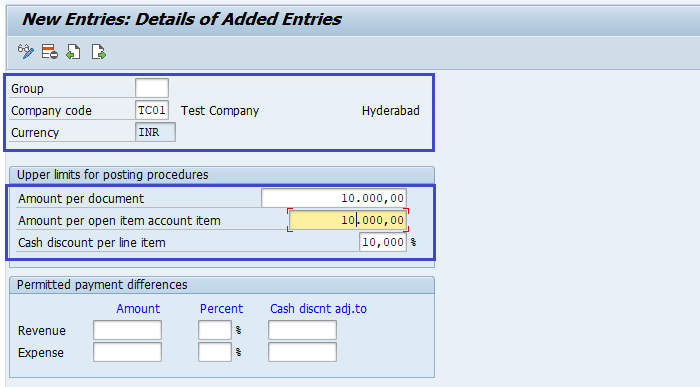Go to Previous entry toolbar icon
Screen dimensions: 700x387
pos(73,52)
